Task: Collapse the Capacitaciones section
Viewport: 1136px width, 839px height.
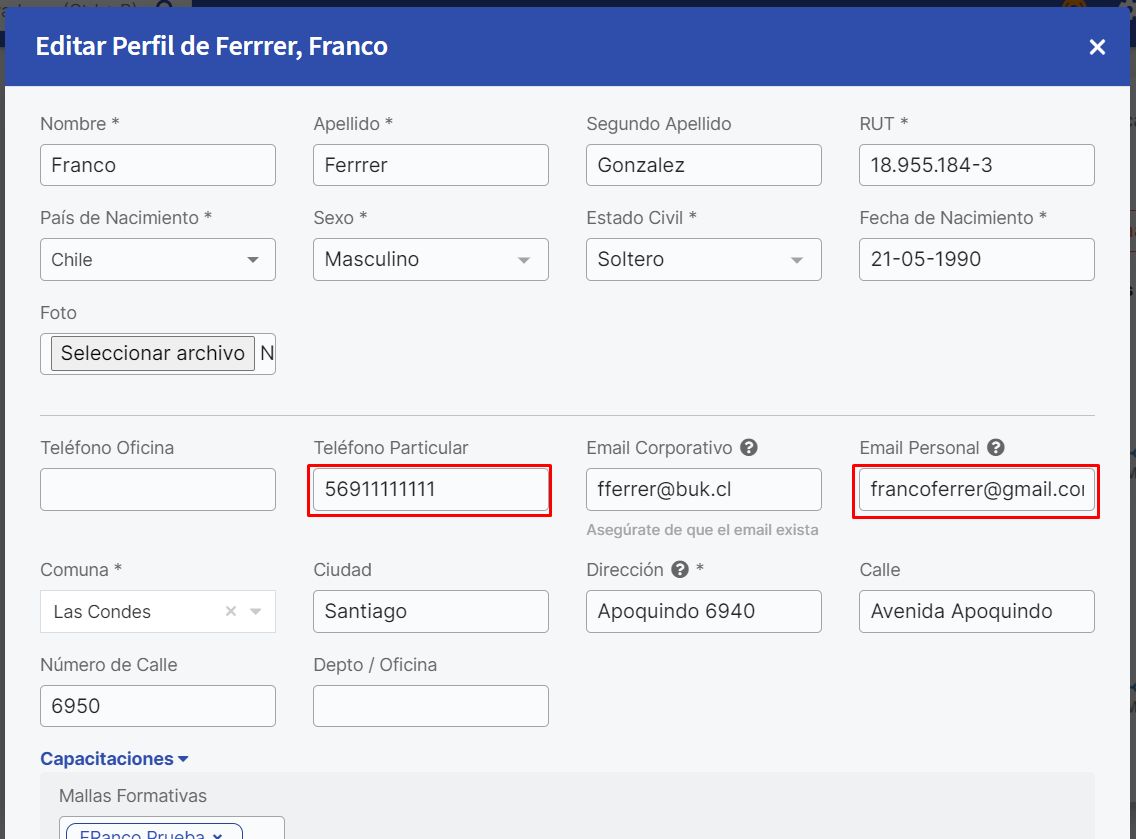Action: tap(114, 759)
